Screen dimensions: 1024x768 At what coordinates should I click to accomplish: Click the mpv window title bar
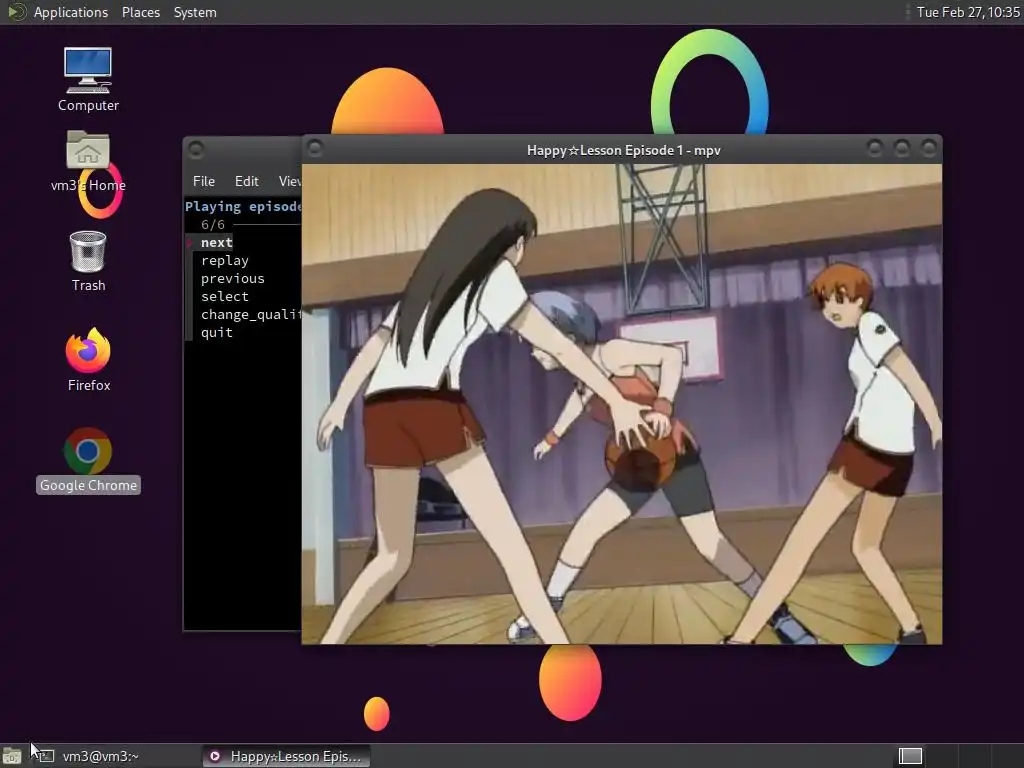click(x=623, y=150)
